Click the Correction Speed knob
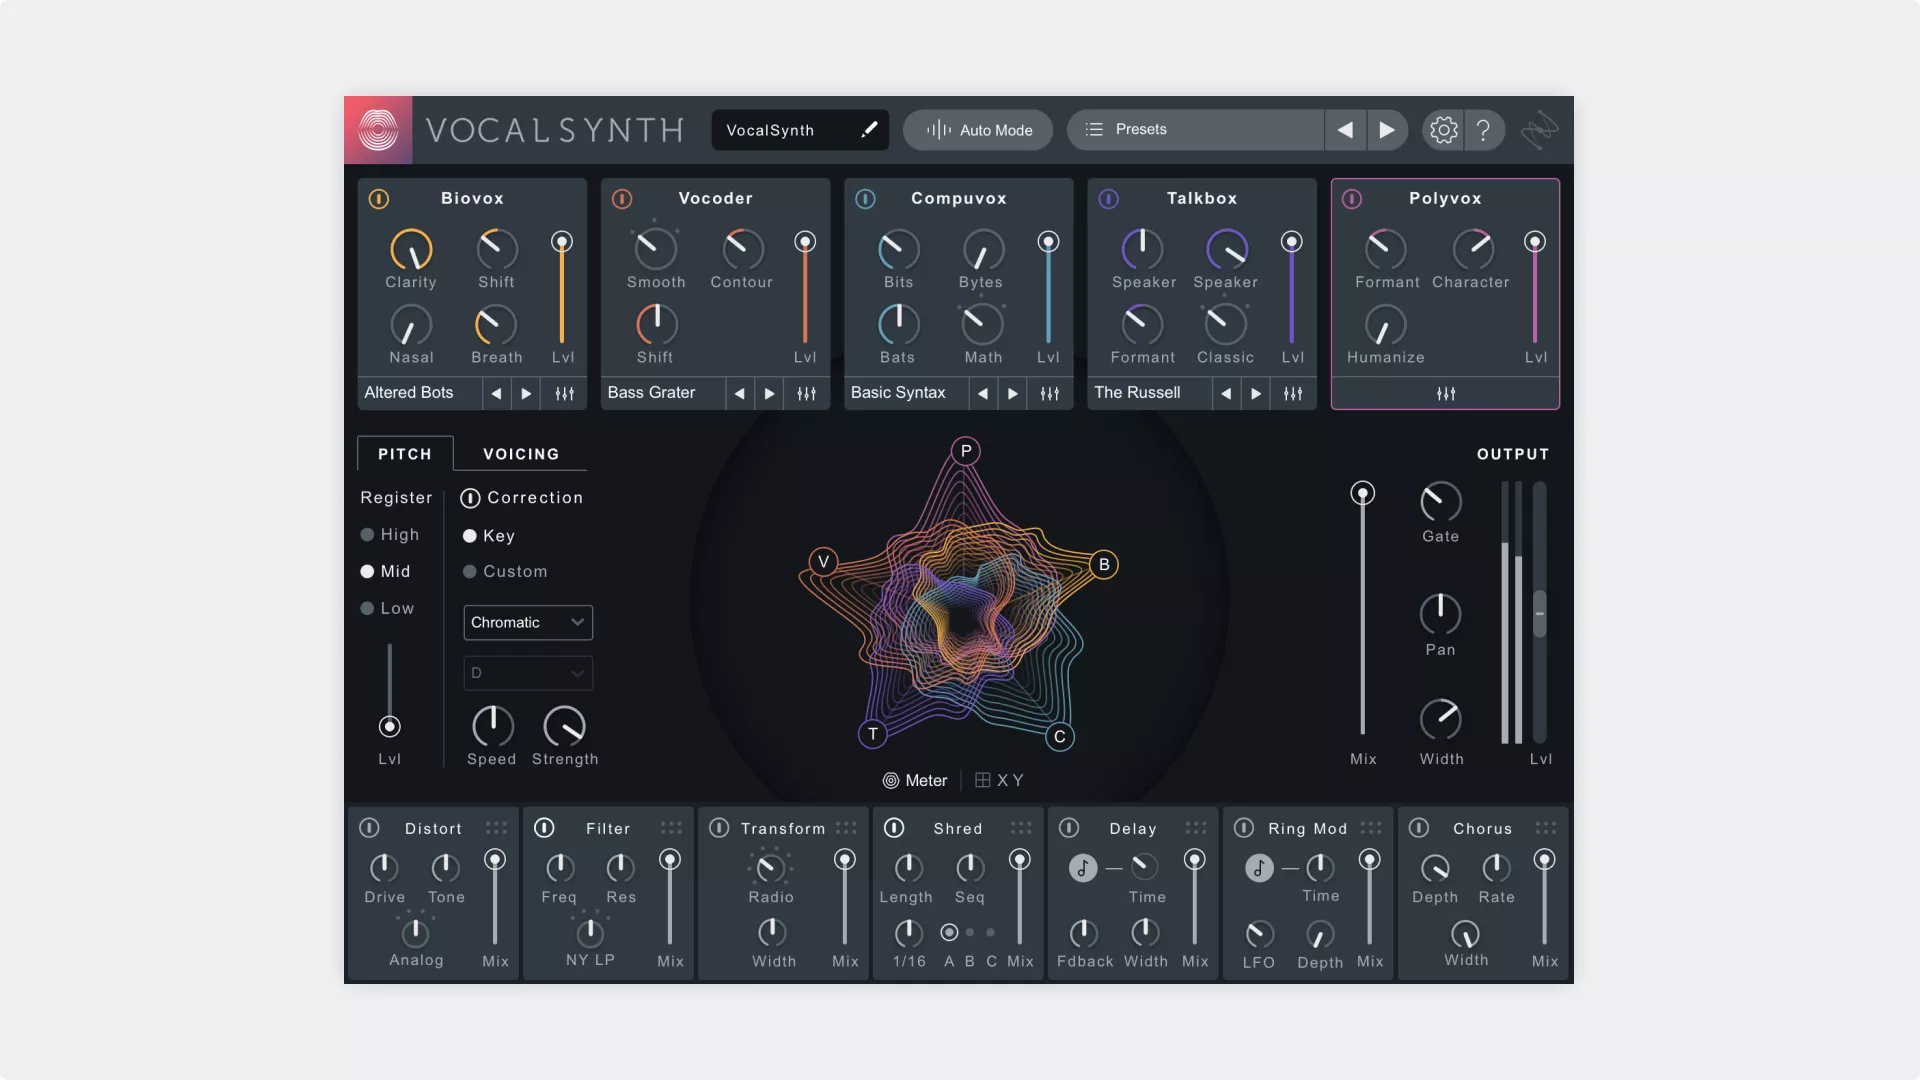The image size is (1920, 1080). pyautogui.click(x=492, y=726)
